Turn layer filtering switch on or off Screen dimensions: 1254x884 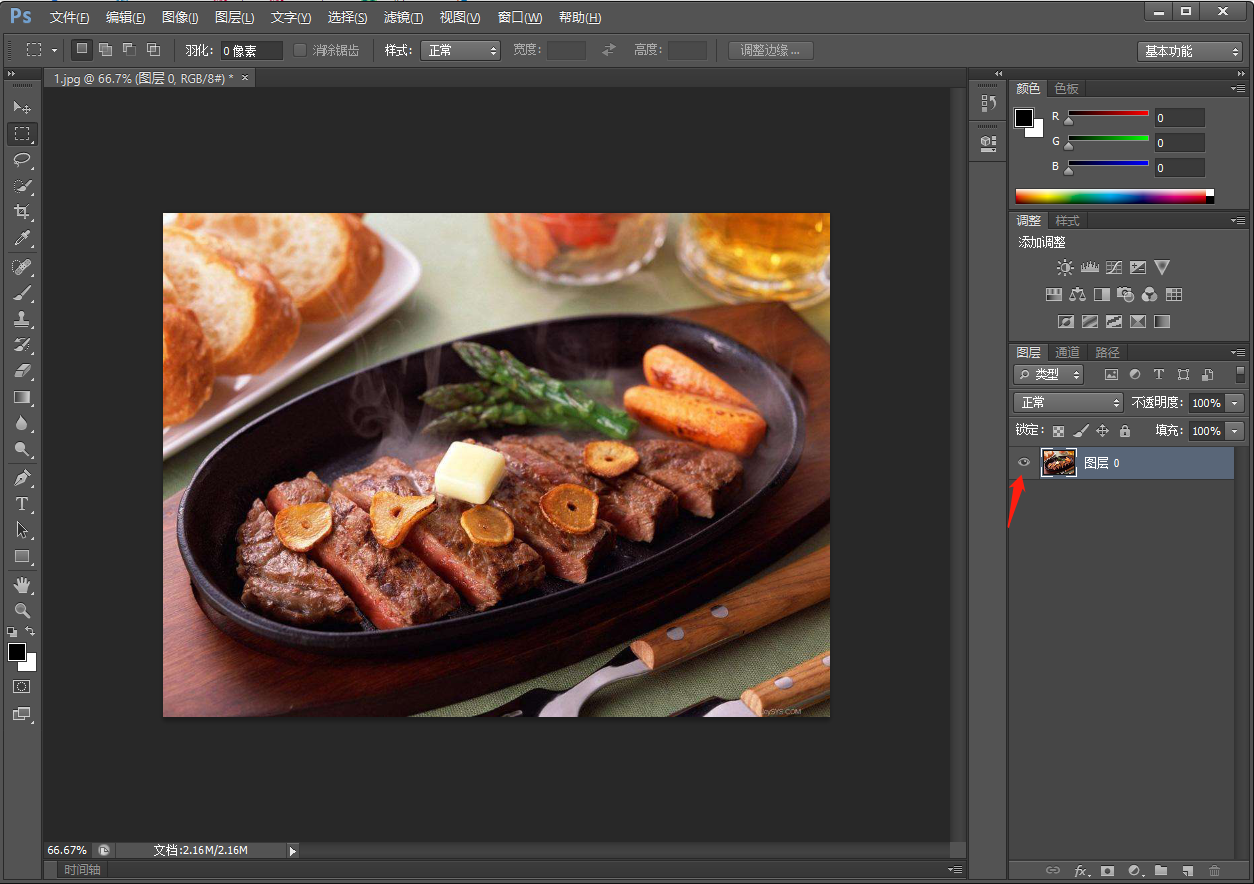(1240, 375)
